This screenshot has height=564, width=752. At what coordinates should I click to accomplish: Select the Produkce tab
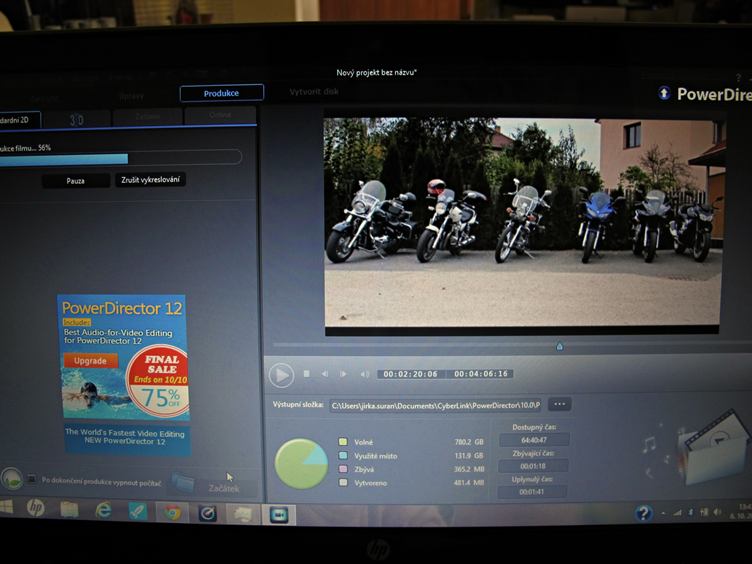[x=222, y=93]
